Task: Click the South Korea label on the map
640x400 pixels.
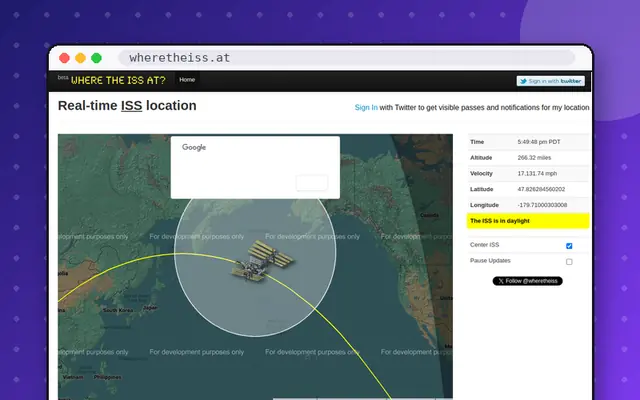Action: coord(118,310)
